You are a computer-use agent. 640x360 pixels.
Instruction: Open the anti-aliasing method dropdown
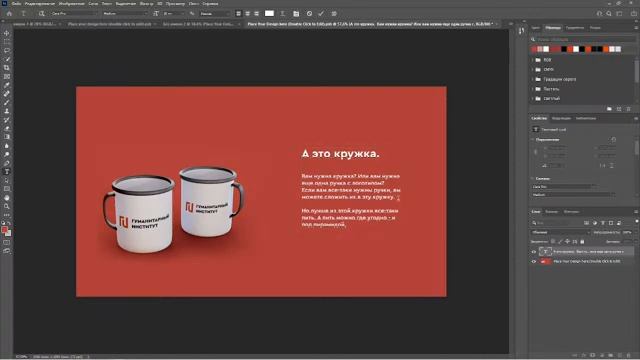[x=215, y=13]
